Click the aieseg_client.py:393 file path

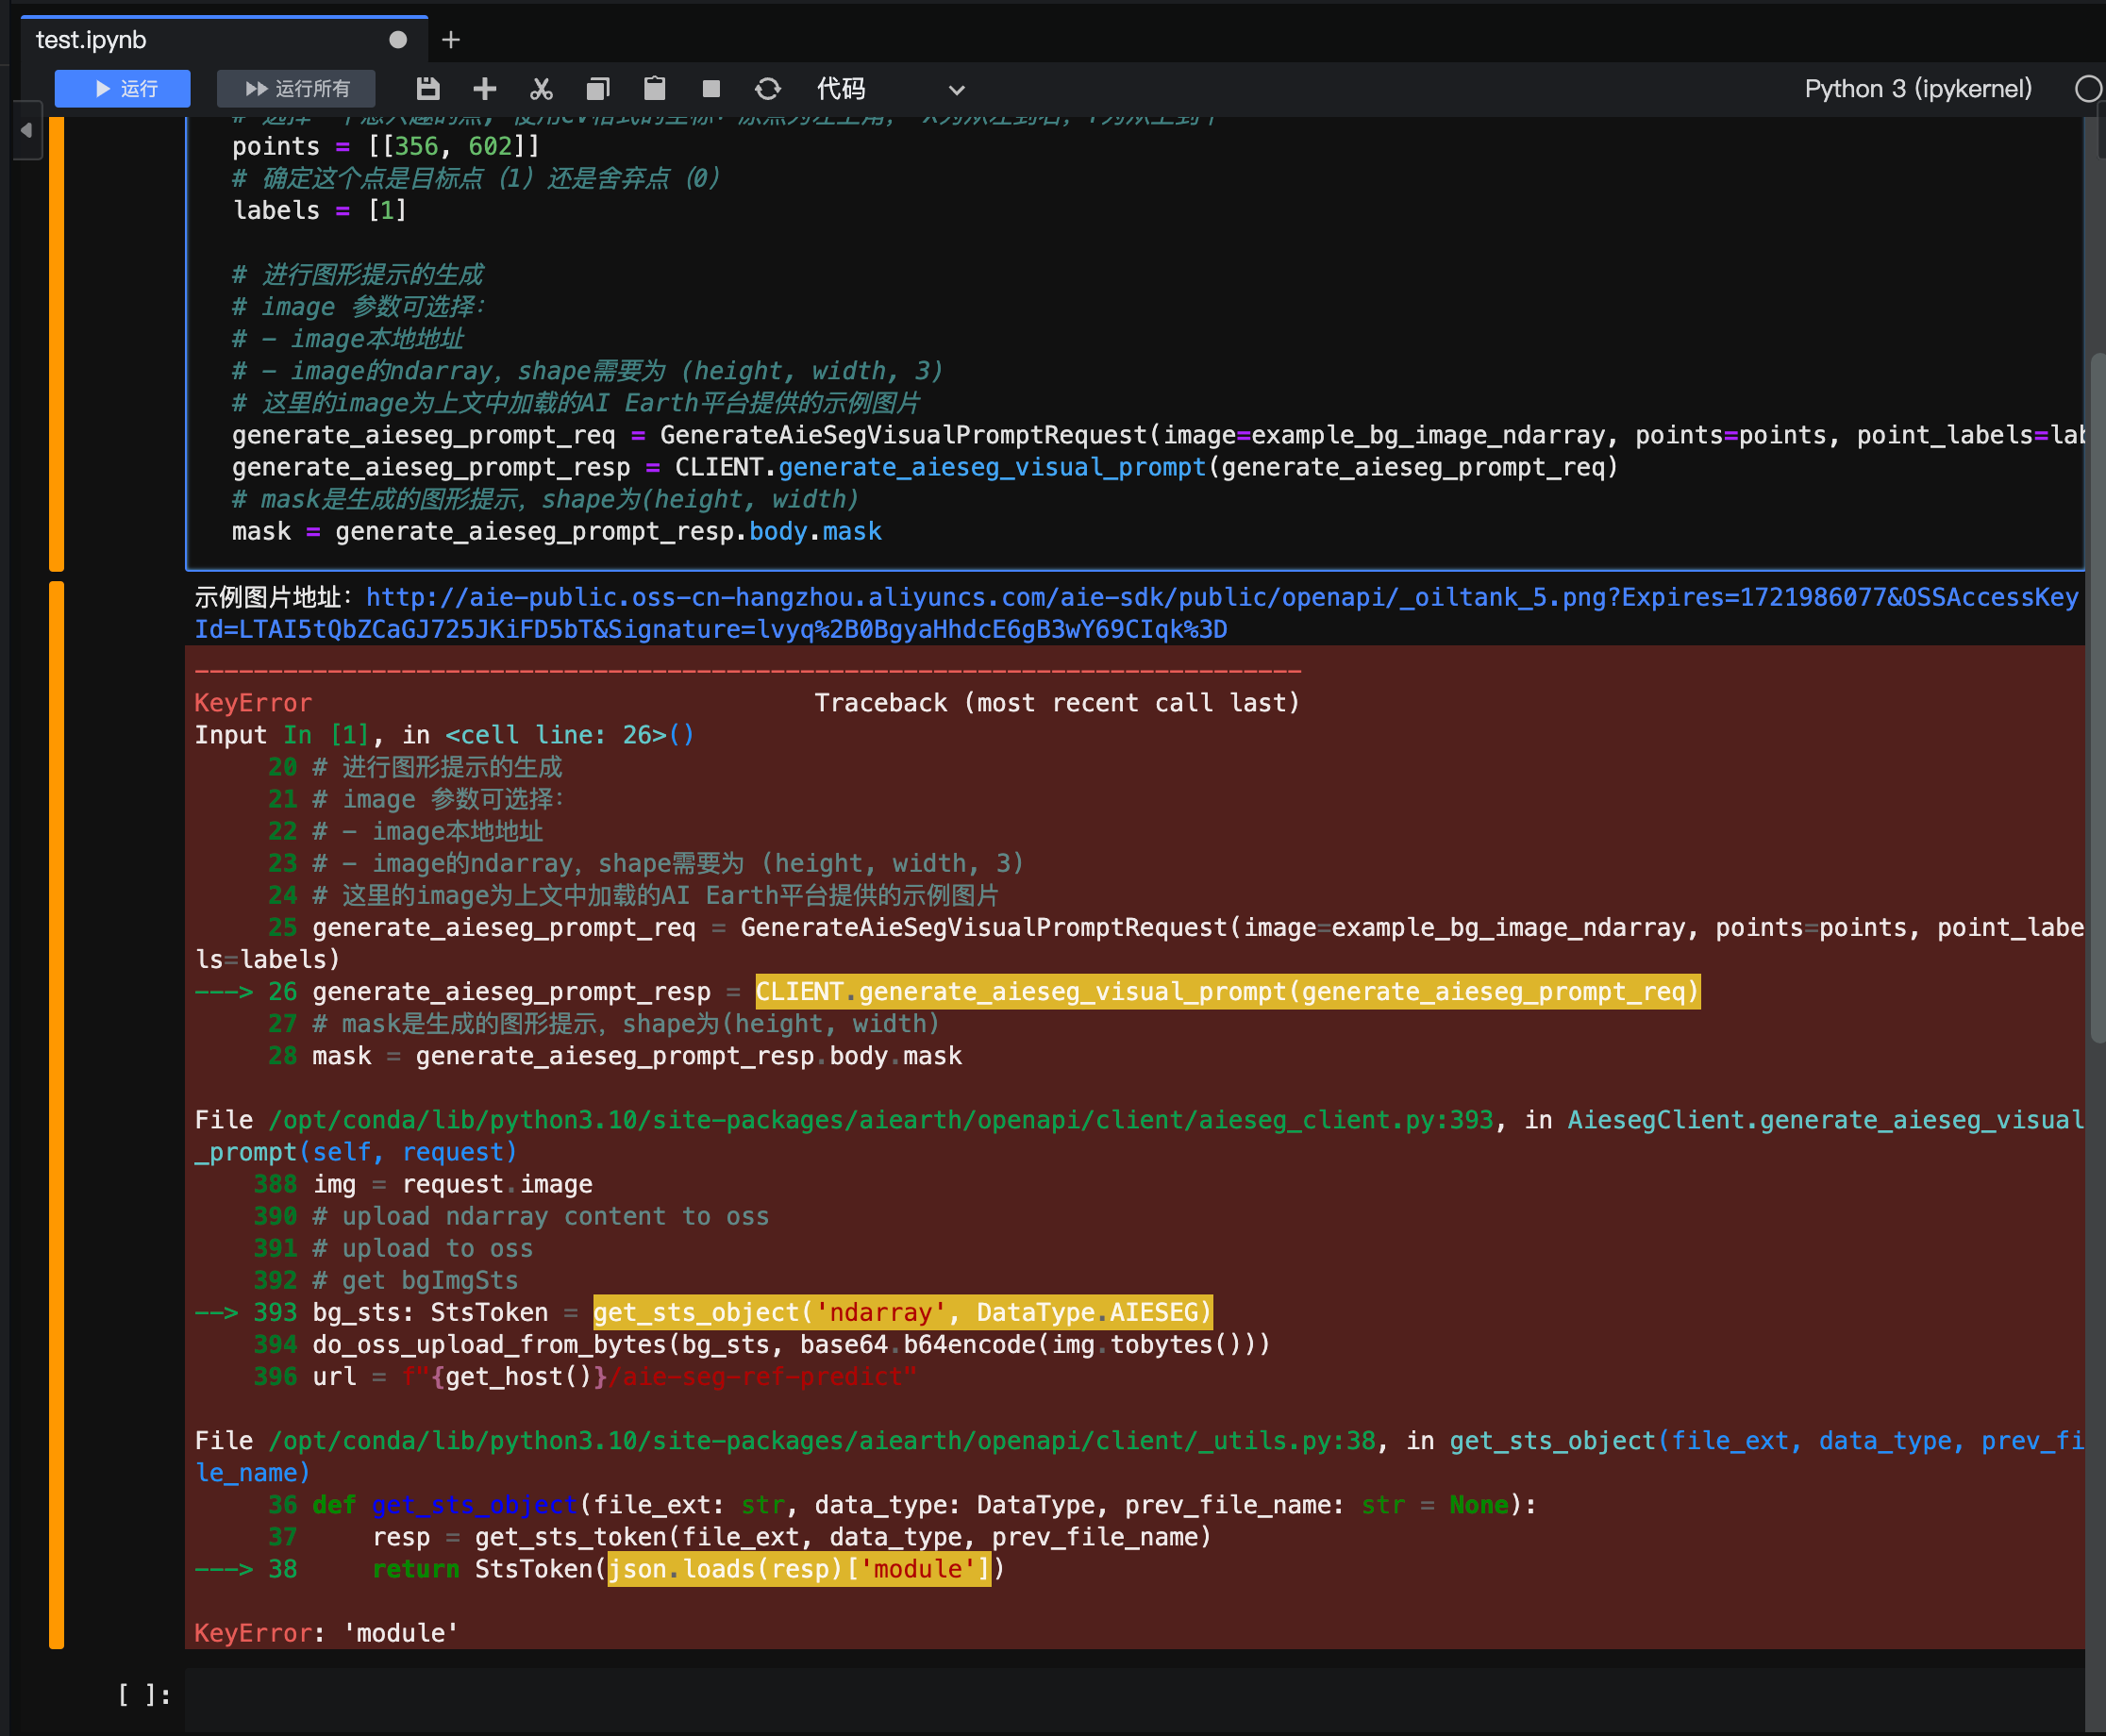point(881,1120)
